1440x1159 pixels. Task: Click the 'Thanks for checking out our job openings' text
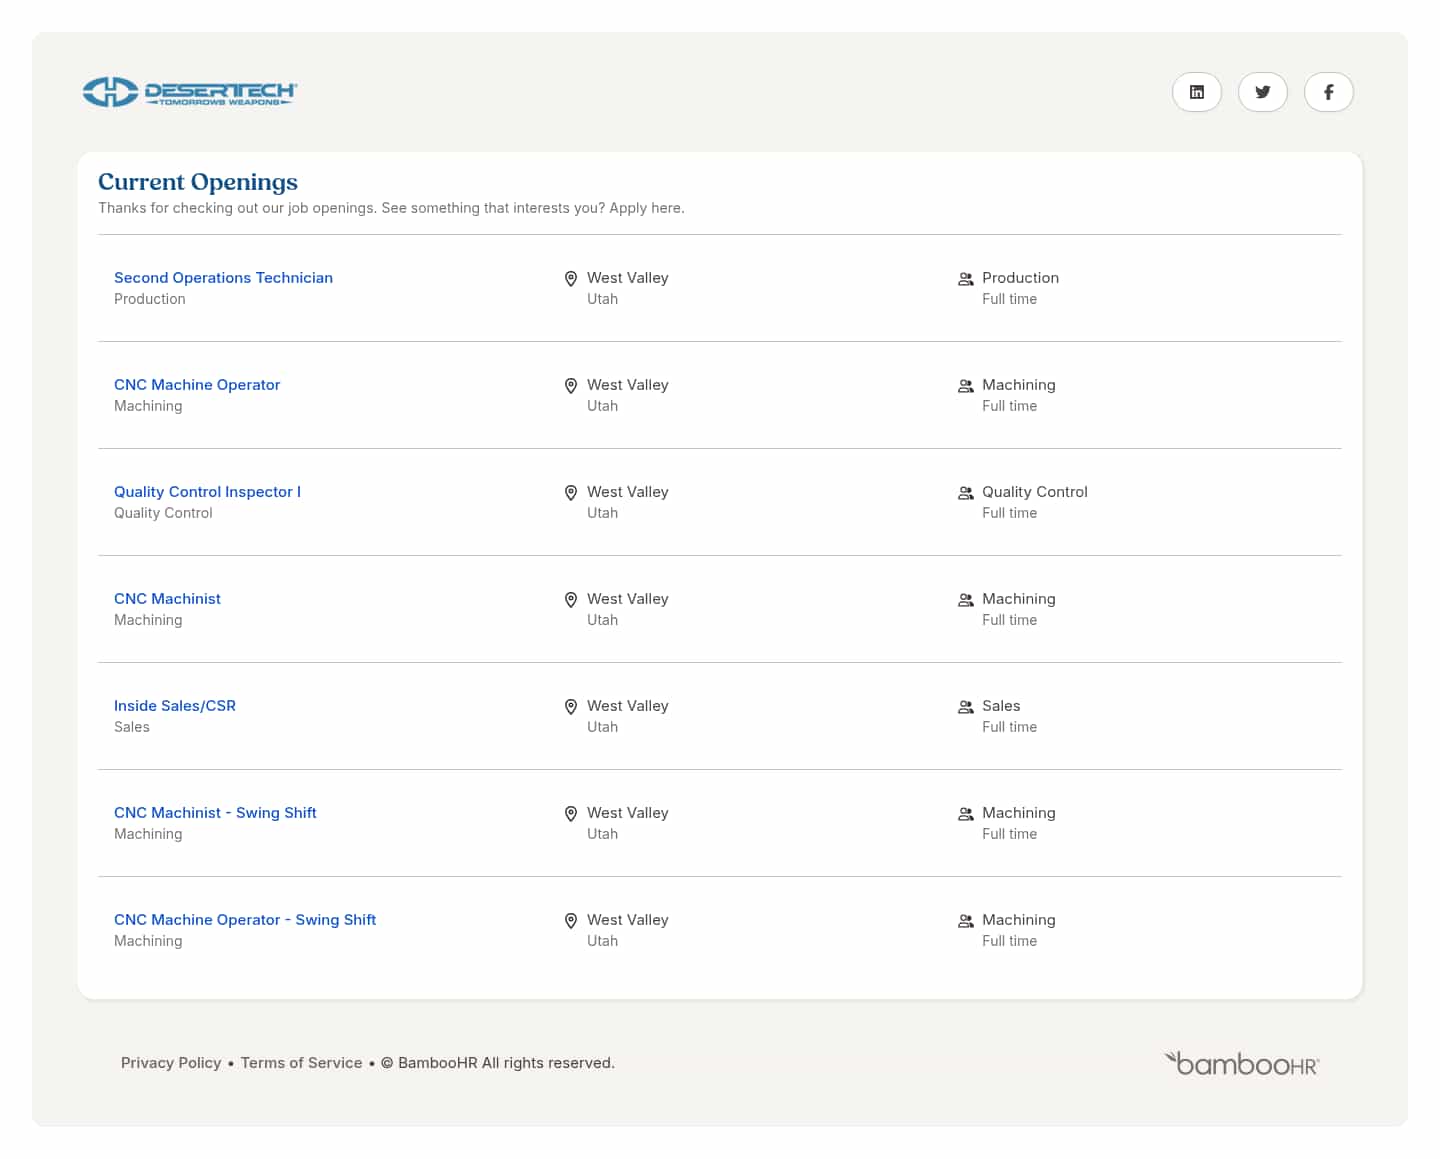[x=391, y=208]
